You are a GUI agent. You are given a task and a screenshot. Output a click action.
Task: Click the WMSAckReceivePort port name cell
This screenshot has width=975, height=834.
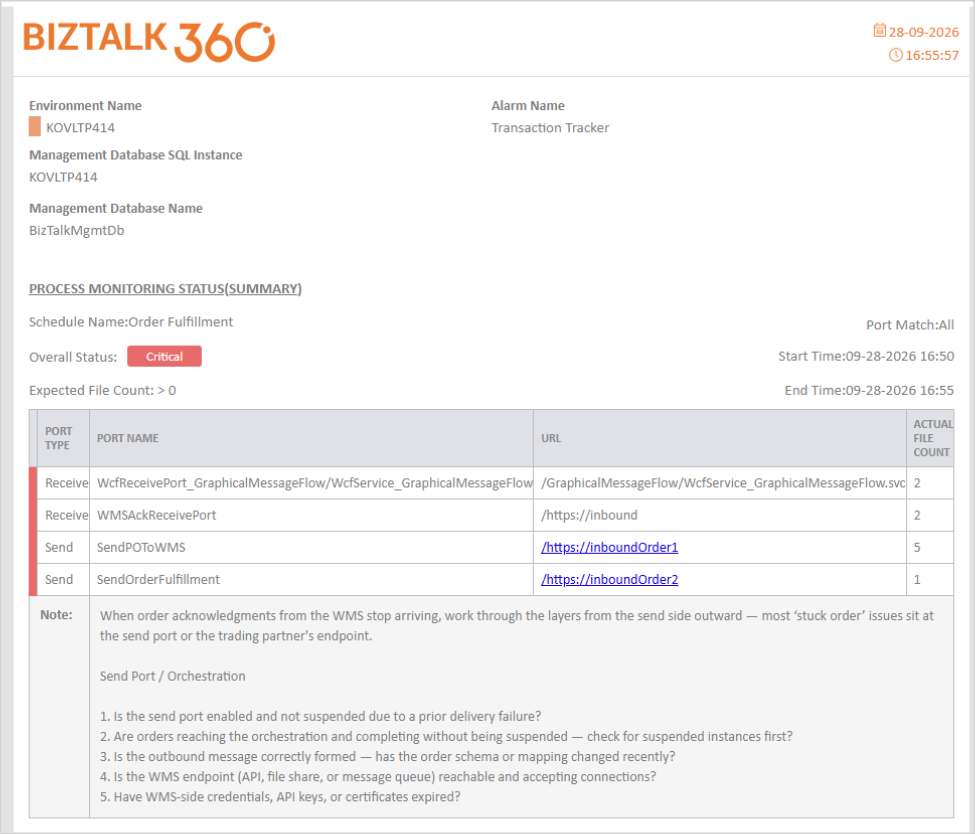pyautogui.click(x=312, y=516)
